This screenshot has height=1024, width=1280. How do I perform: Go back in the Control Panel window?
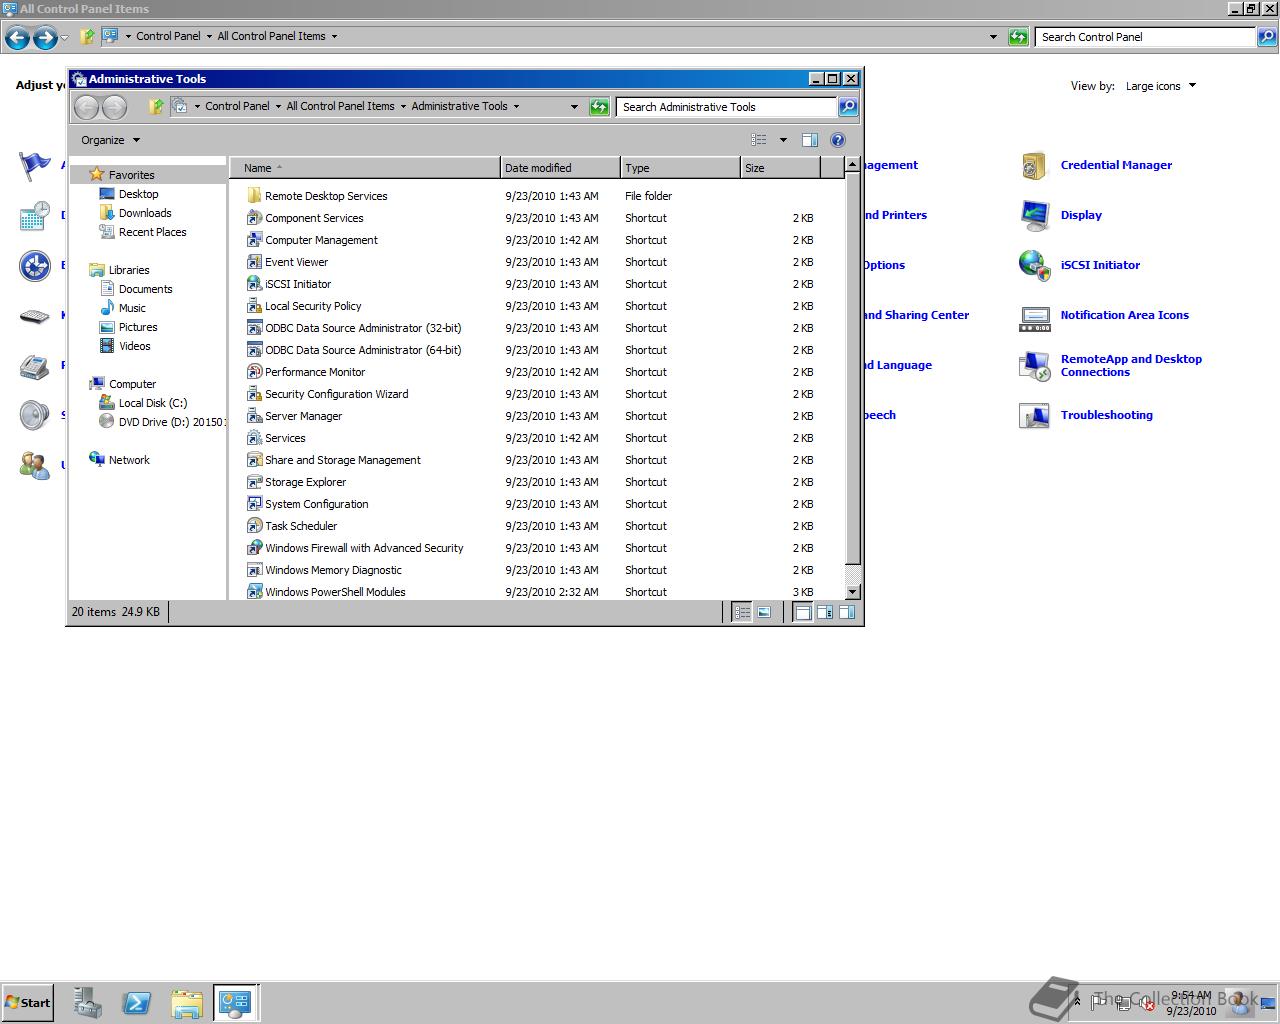[x=17, y=38]
